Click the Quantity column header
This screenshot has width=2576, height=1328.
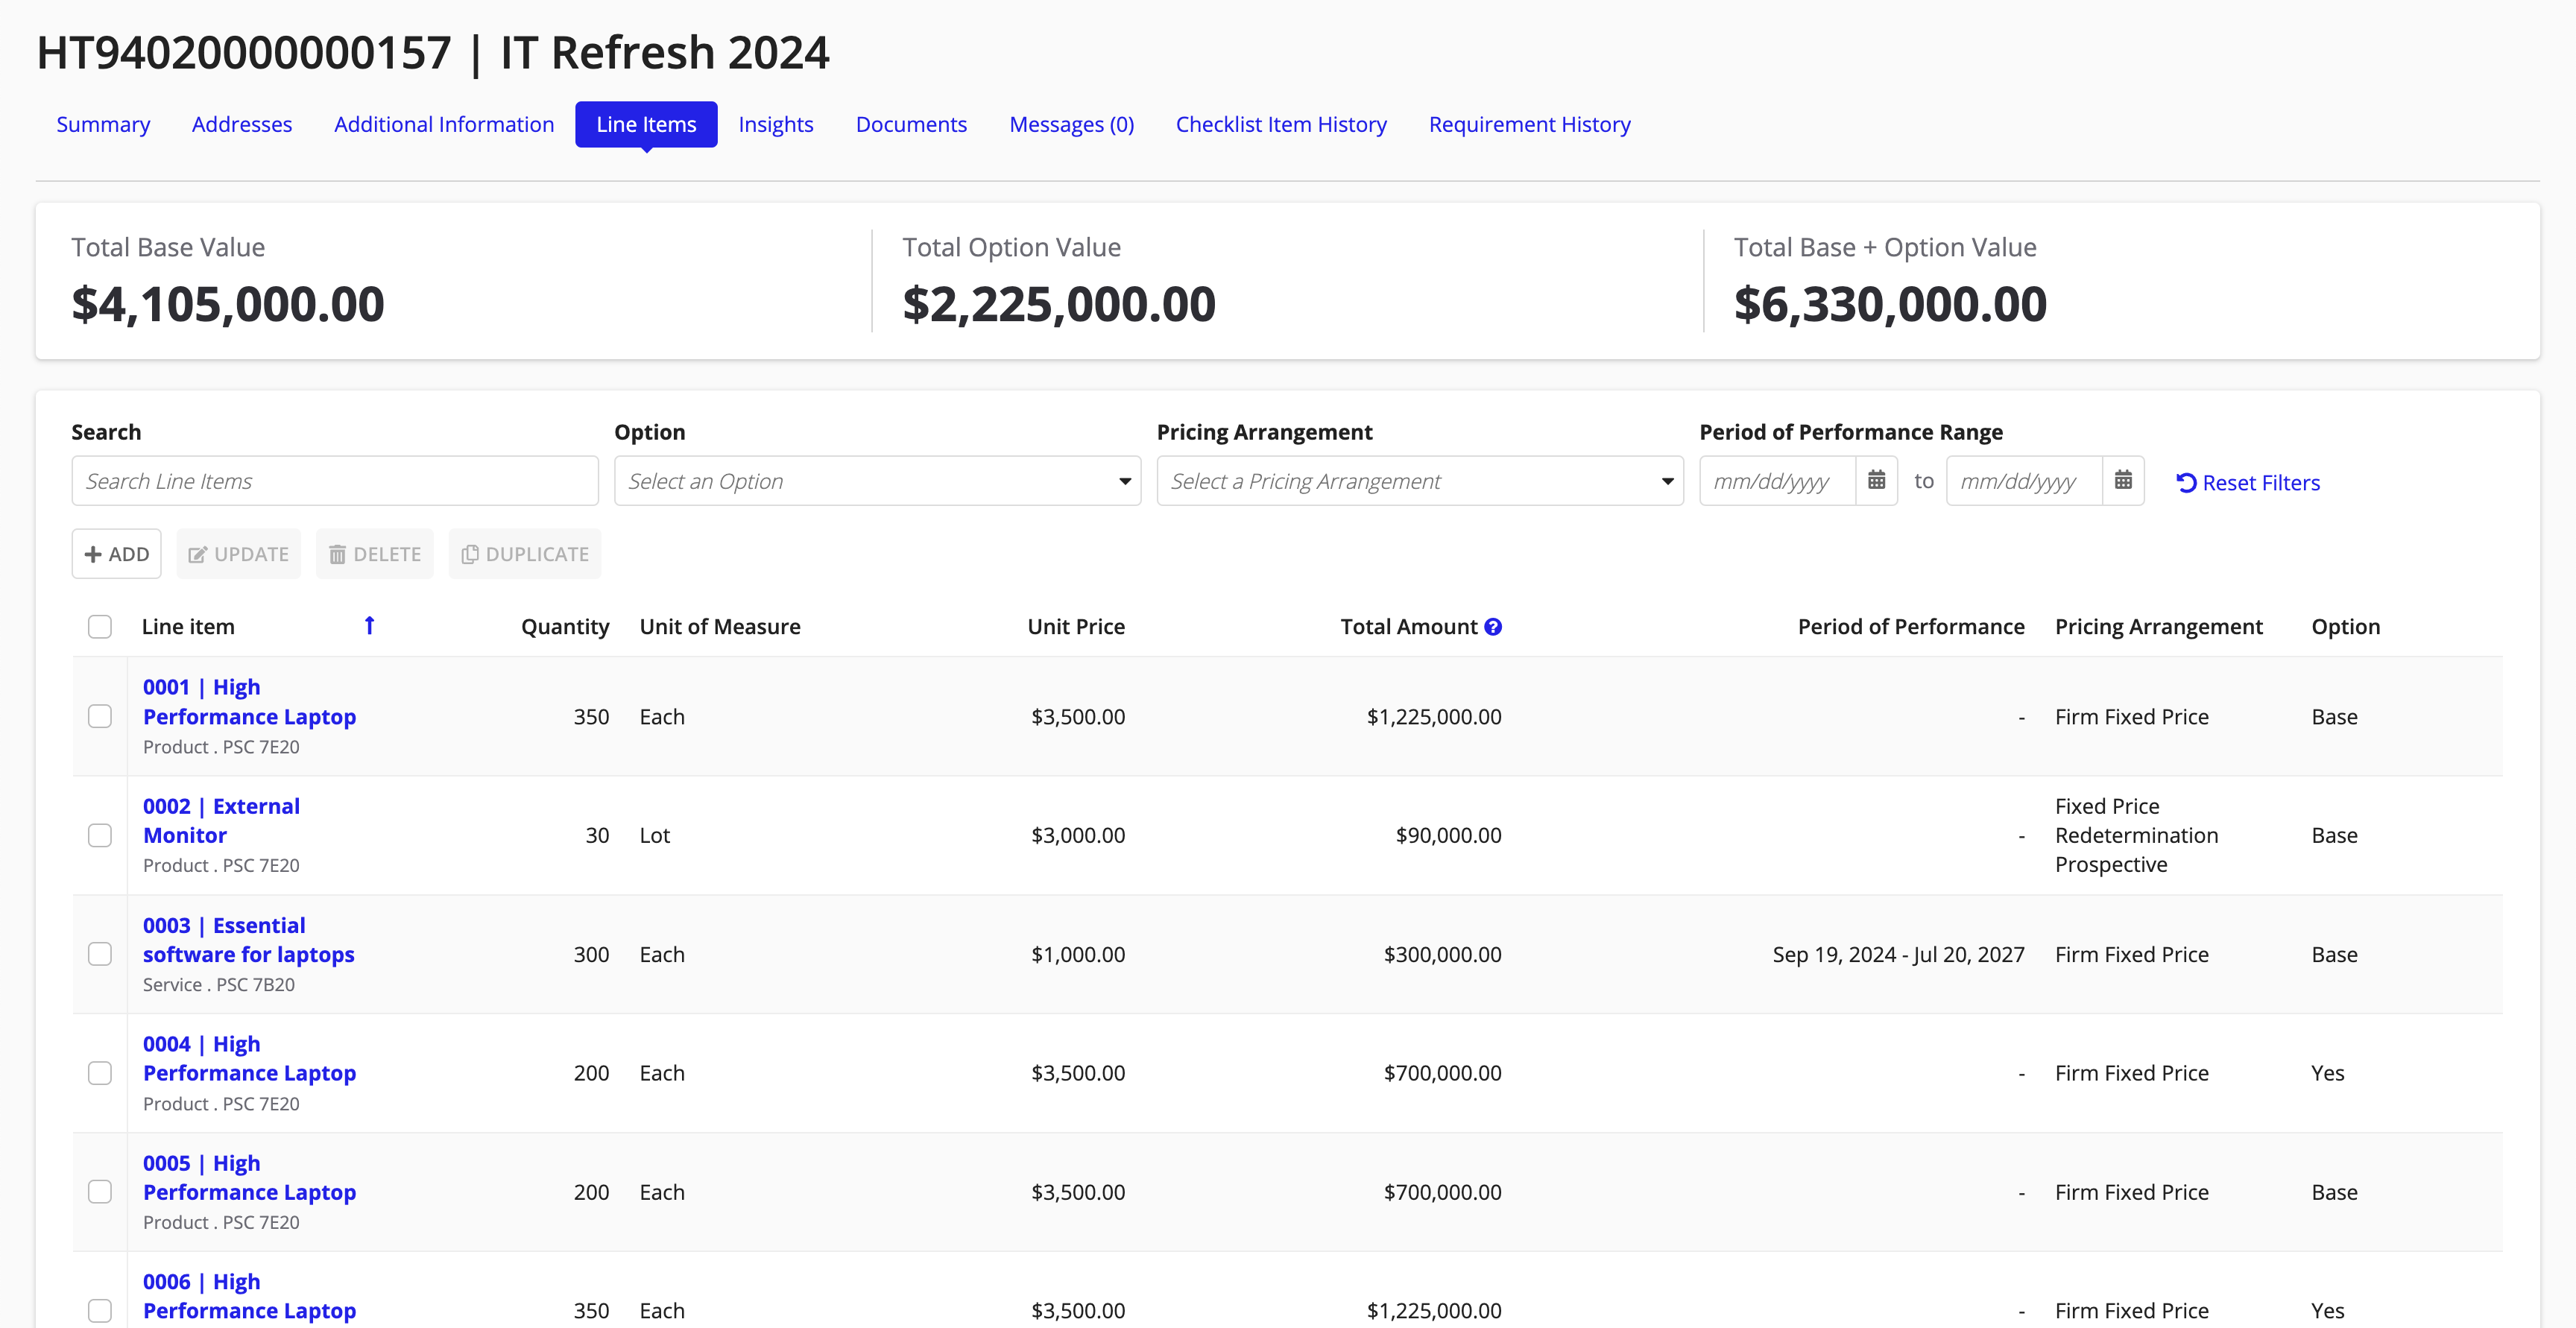tap(565, 627)
